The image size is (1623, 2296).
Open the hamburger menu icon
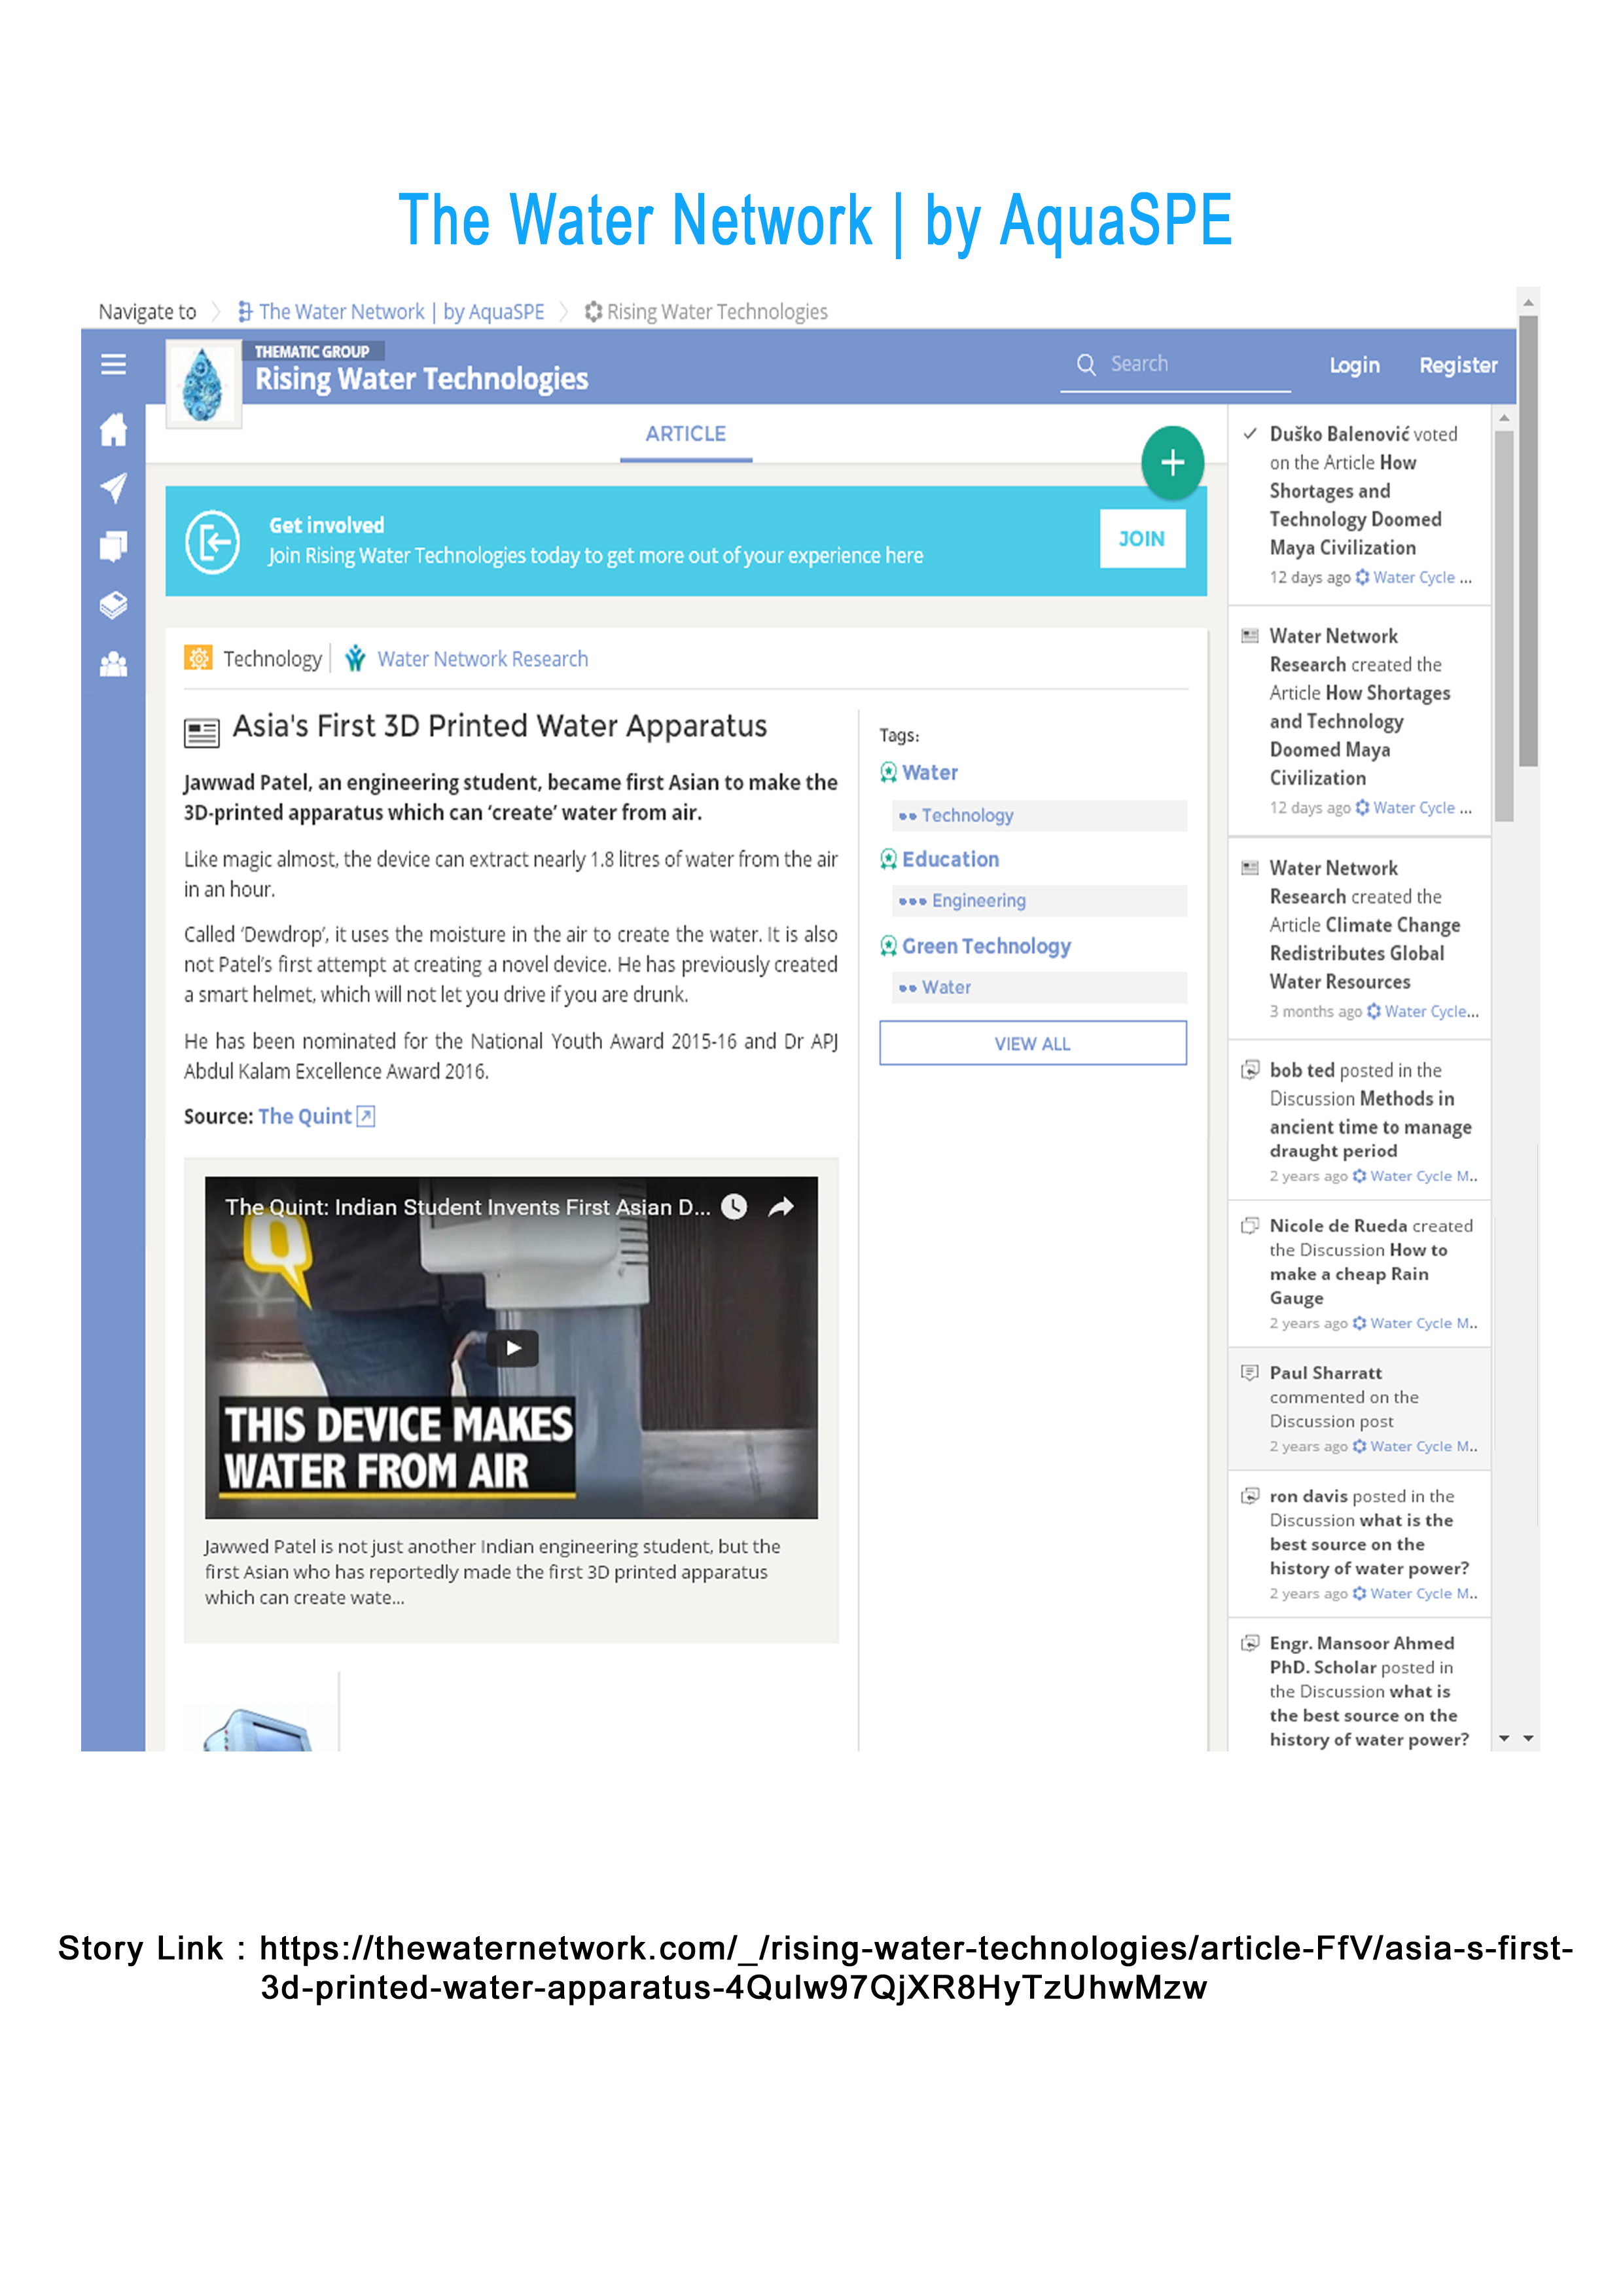coord(113,364)
